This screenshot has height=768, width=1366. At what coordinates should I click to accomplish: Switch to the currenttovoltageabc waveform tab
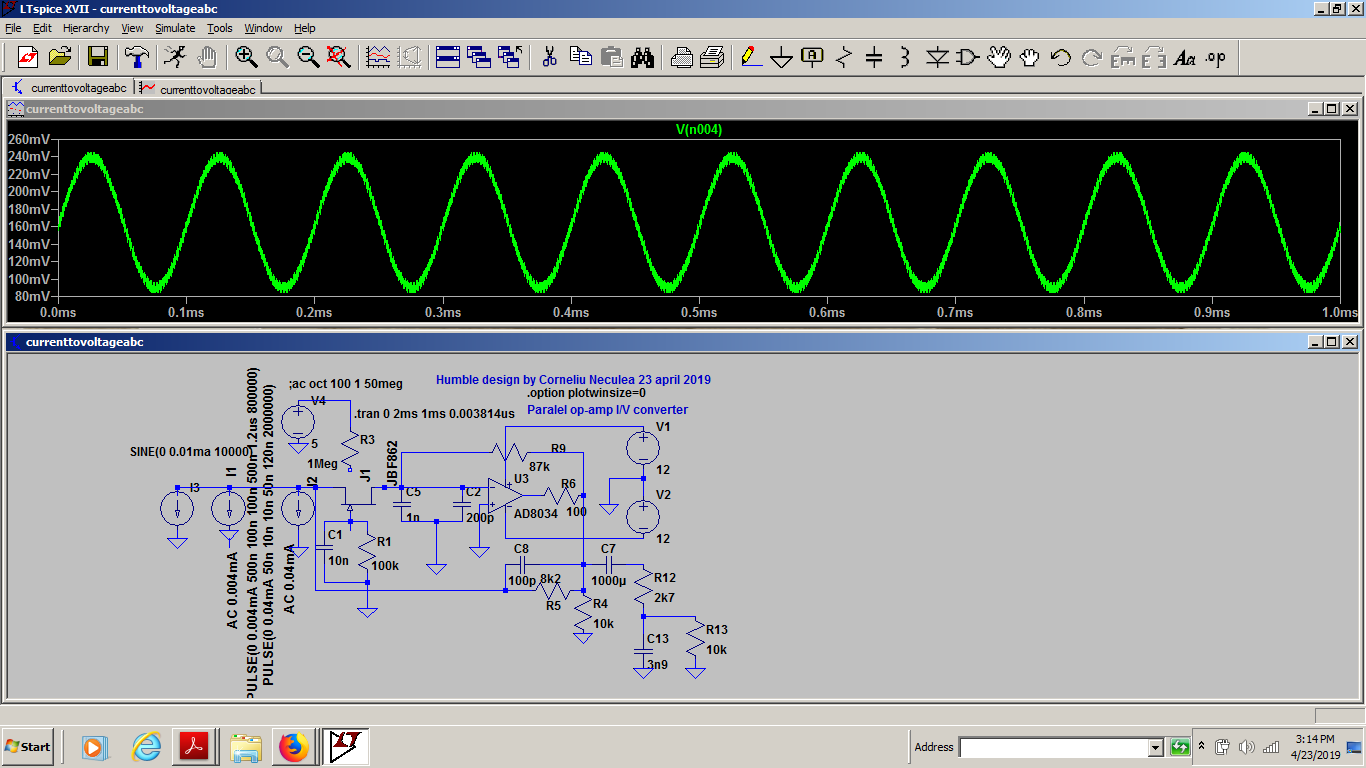pyautogui.click(x=198, y=88)
